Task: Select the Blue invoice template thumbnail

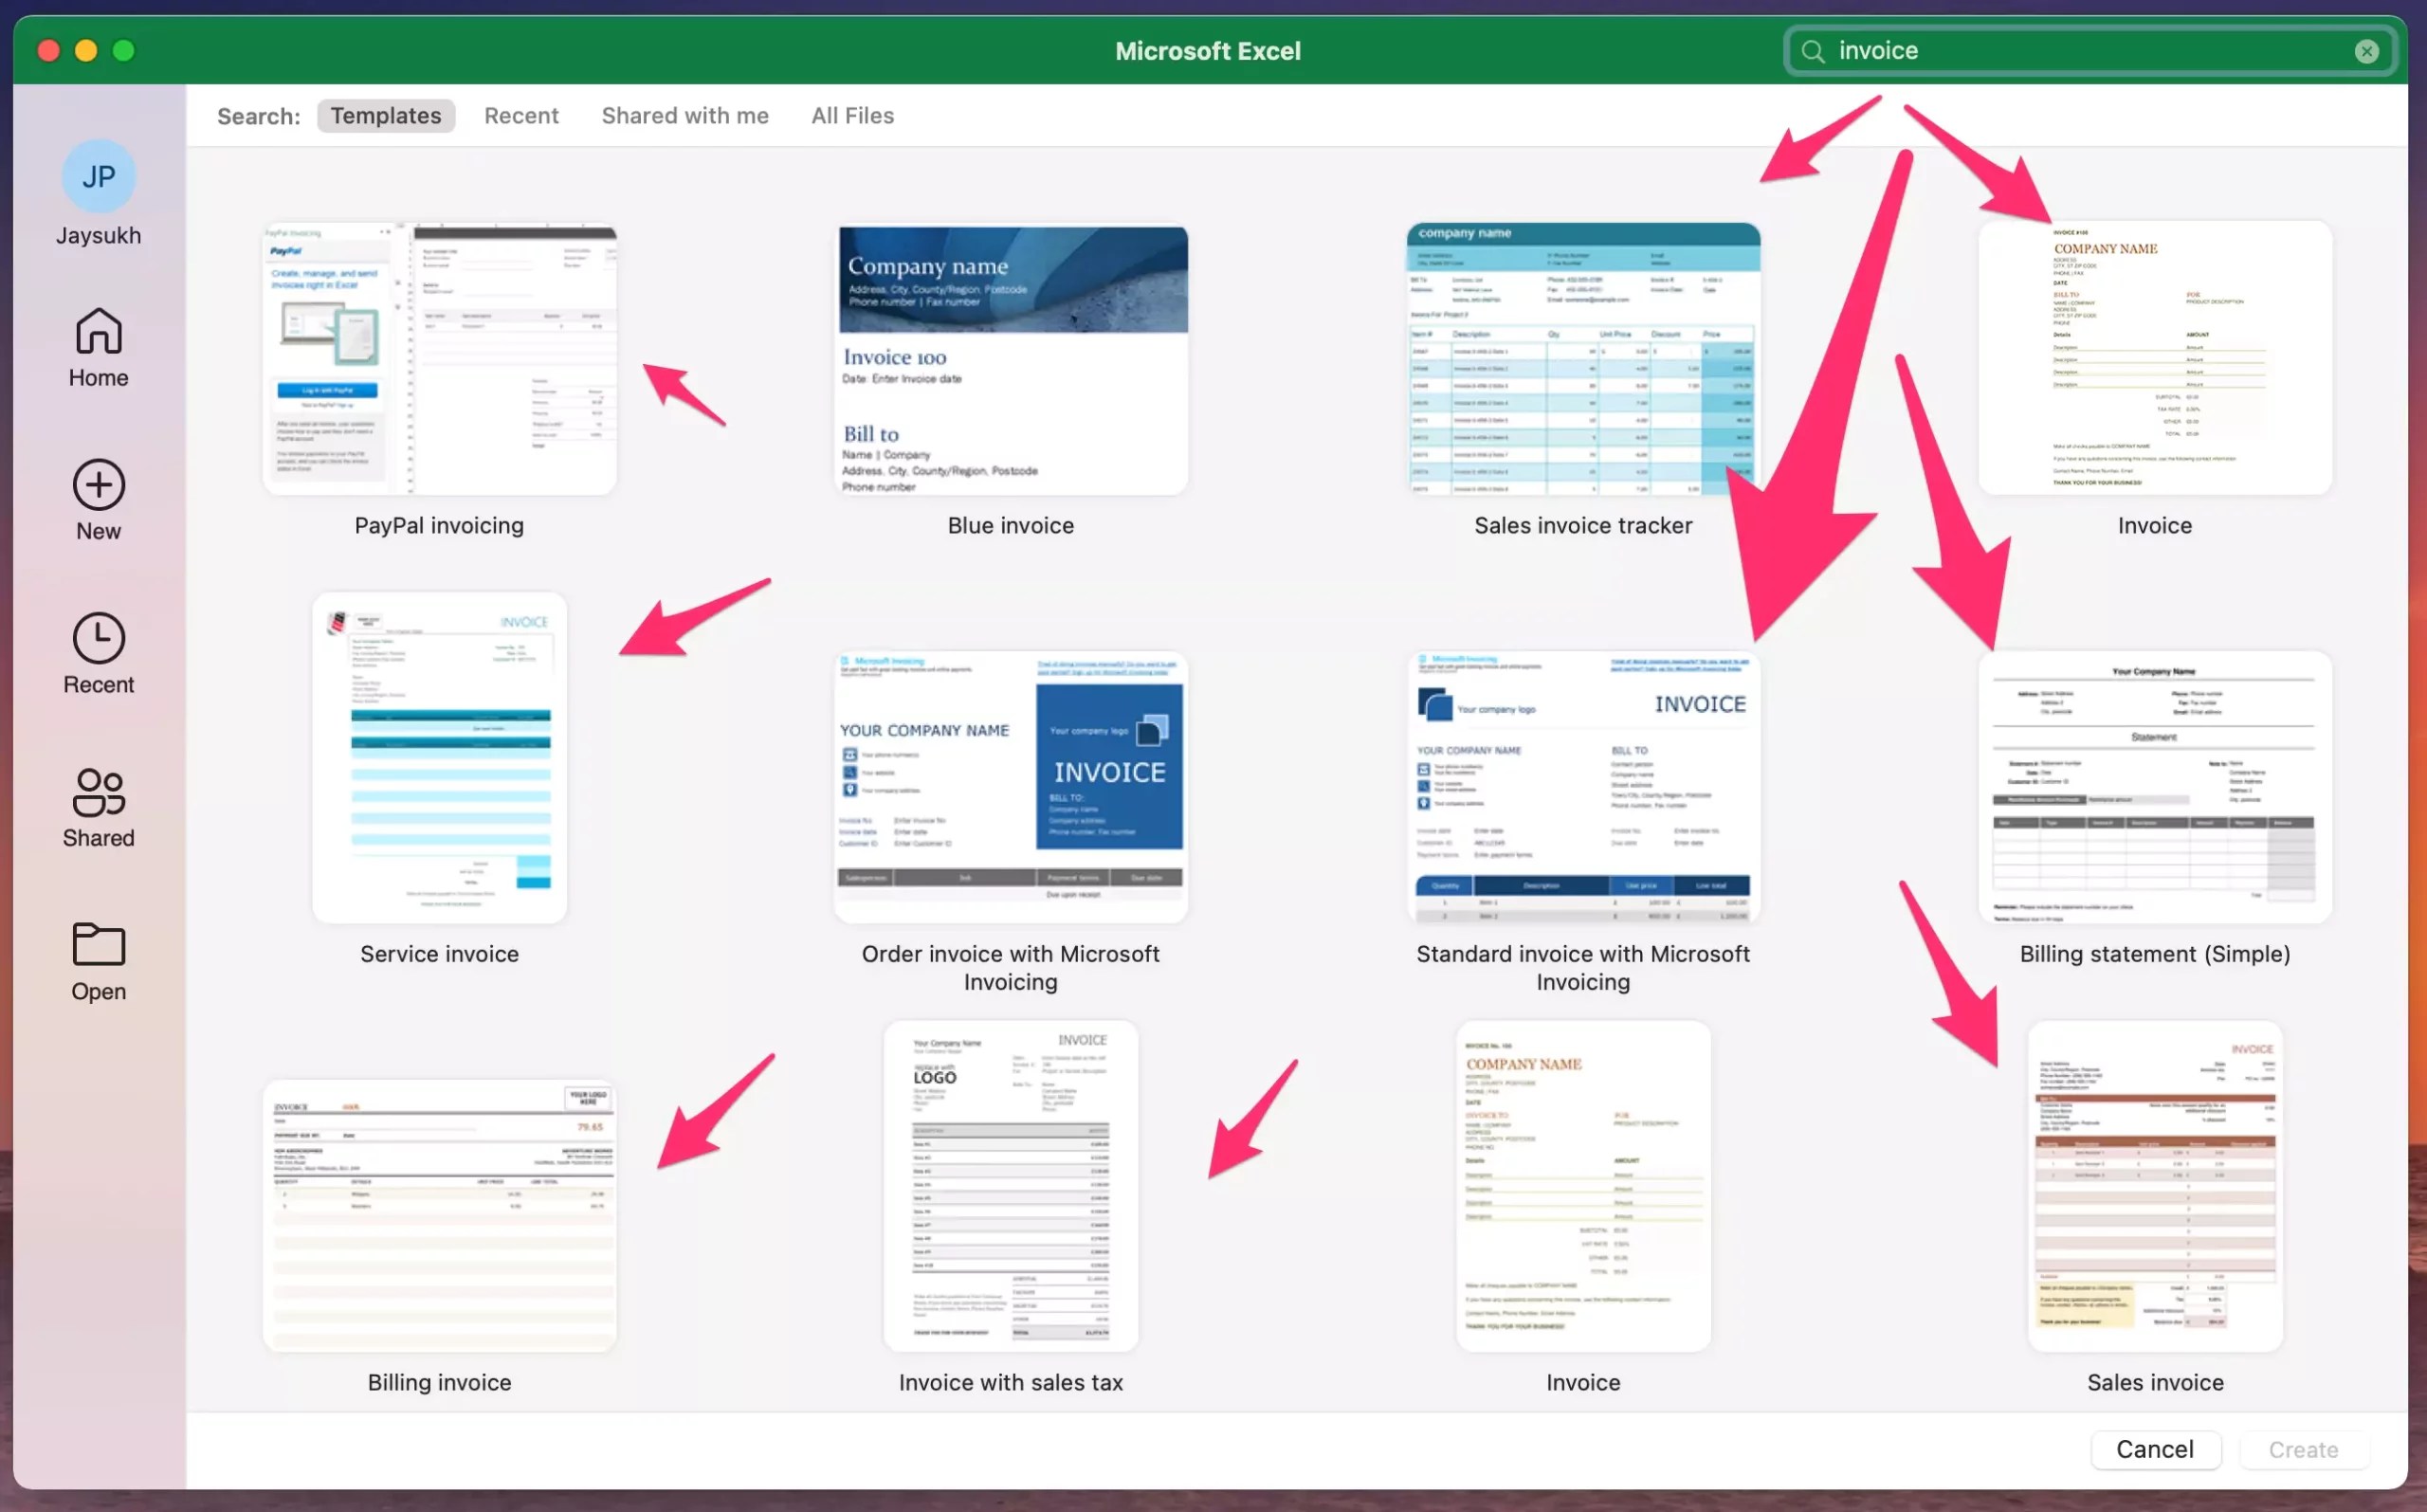Action: coord(1011,359)
